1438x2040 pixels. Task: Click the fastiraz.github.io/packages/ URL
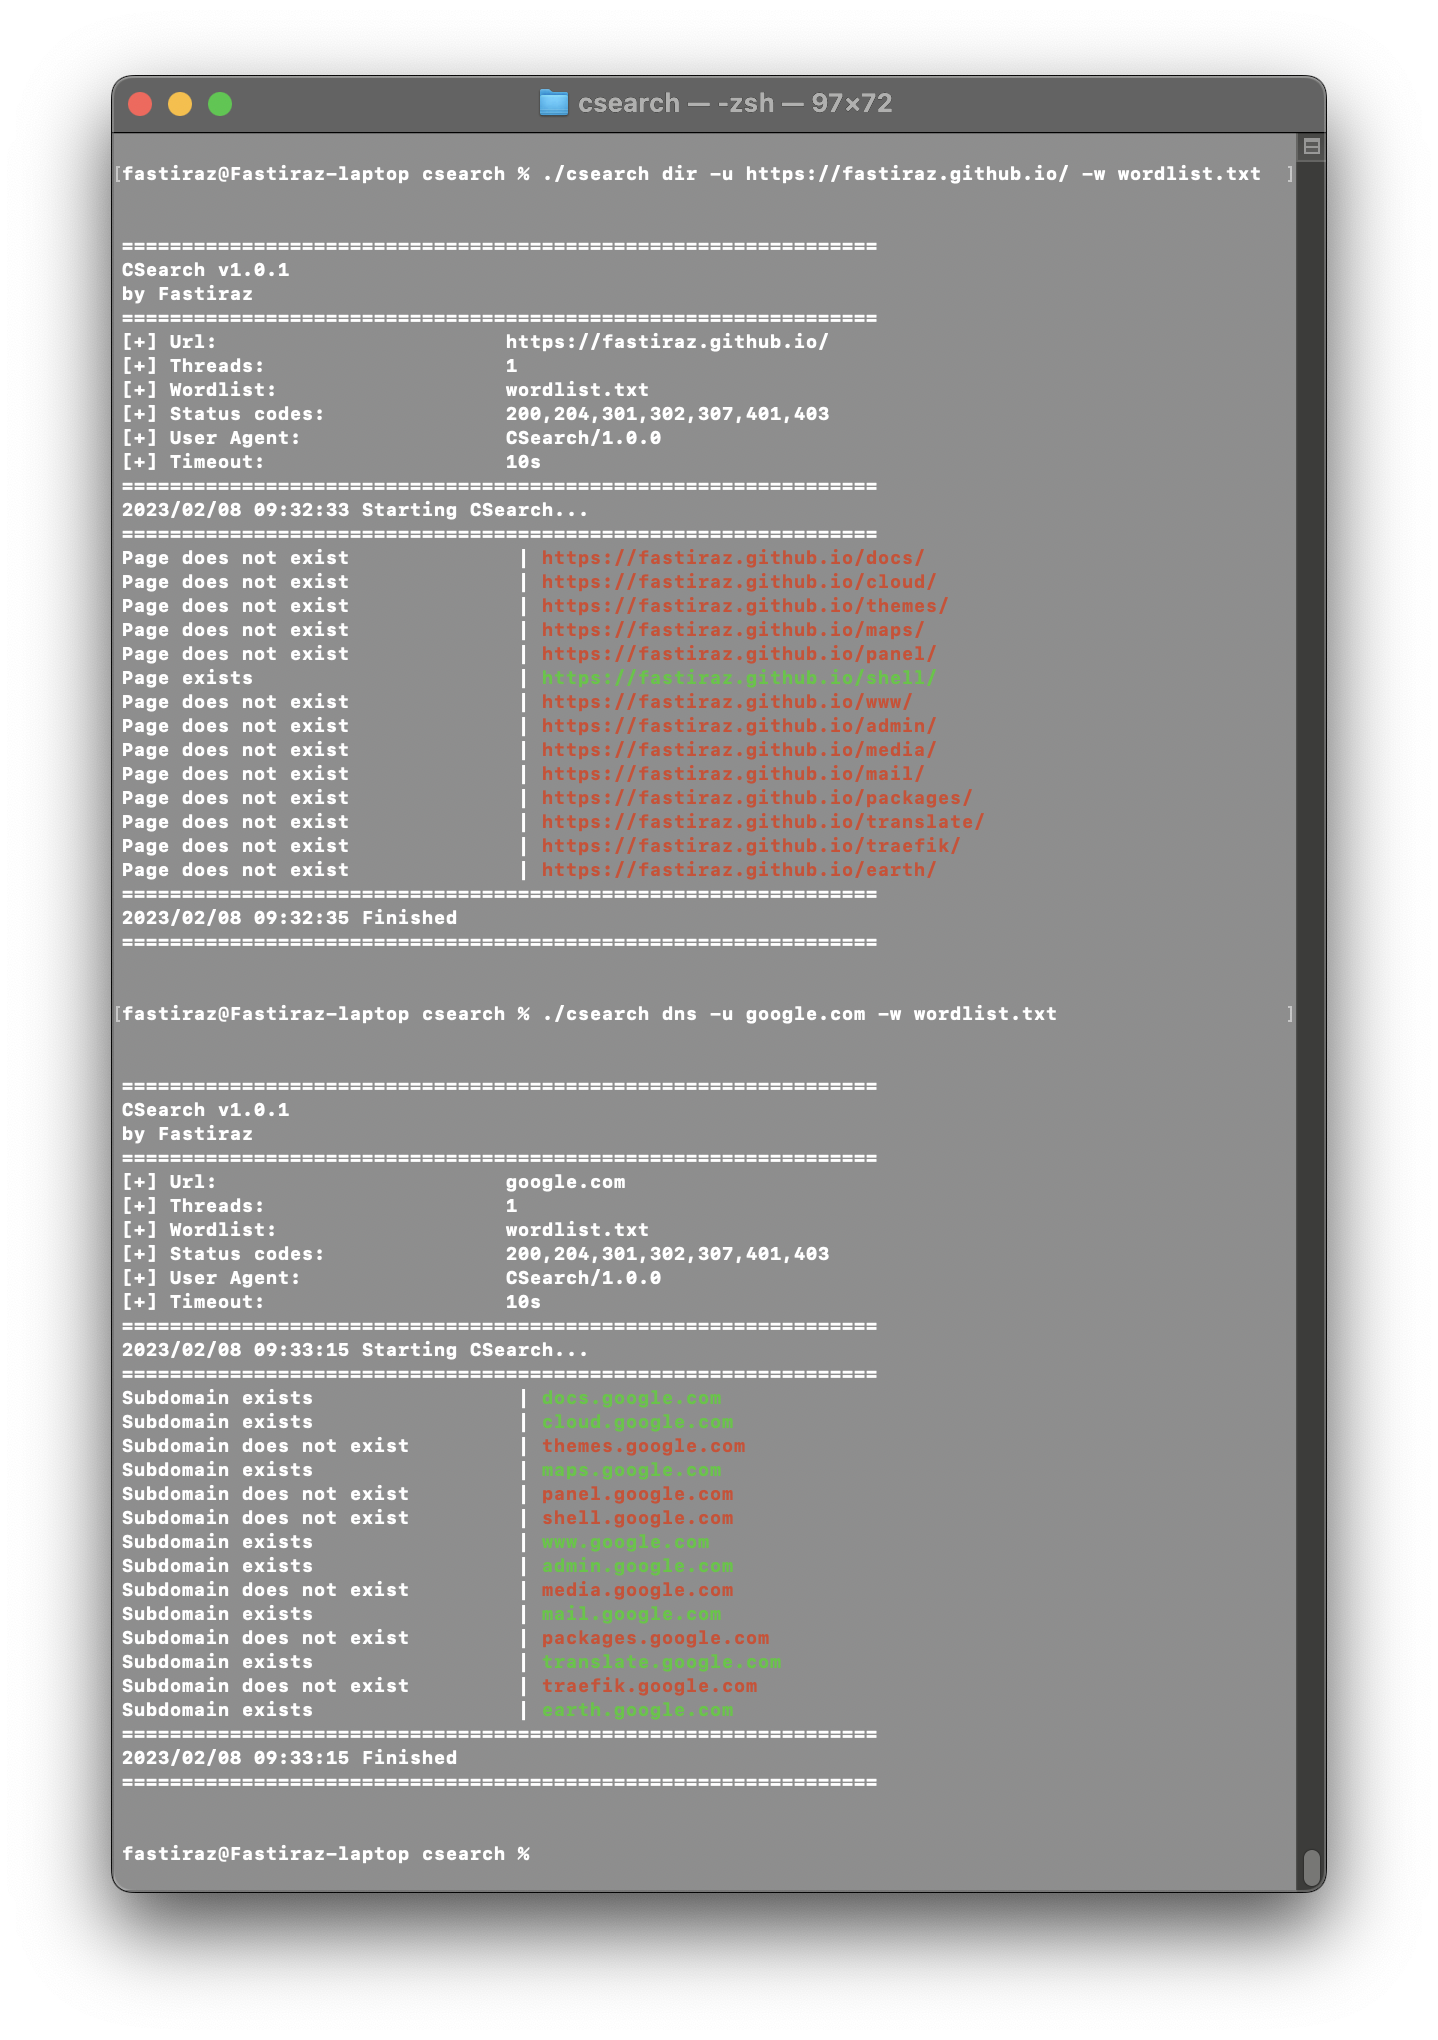pyautogui.click(x=757, y=798)
